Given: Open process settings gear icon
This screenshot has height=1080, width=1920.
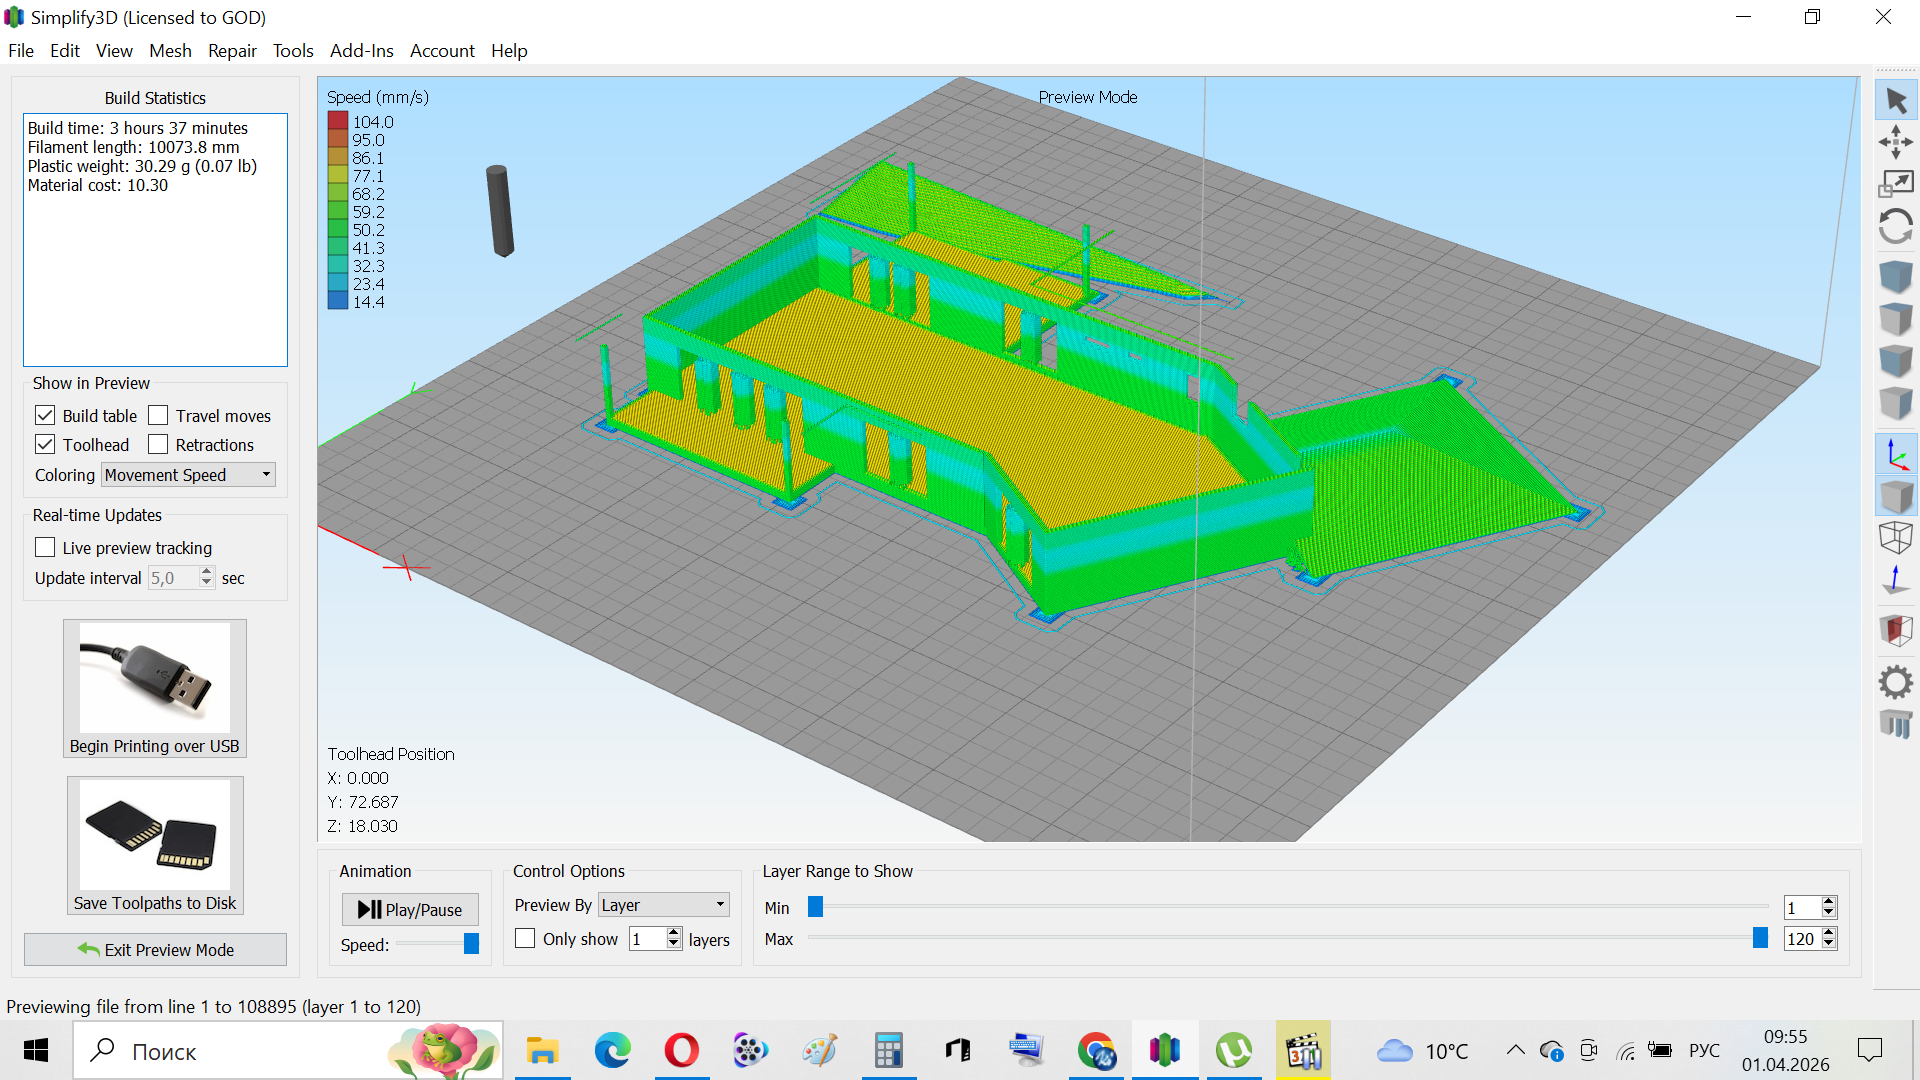Looking at the screenshot, I should coord(1895,683).
